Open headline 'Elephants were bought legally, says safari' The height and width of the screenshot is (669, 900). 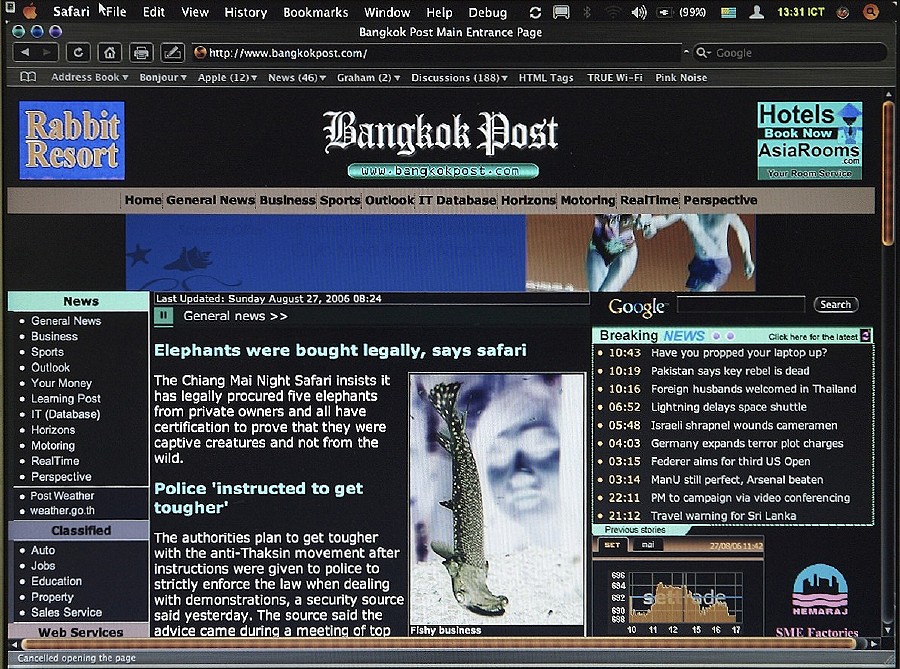[340, 350]
